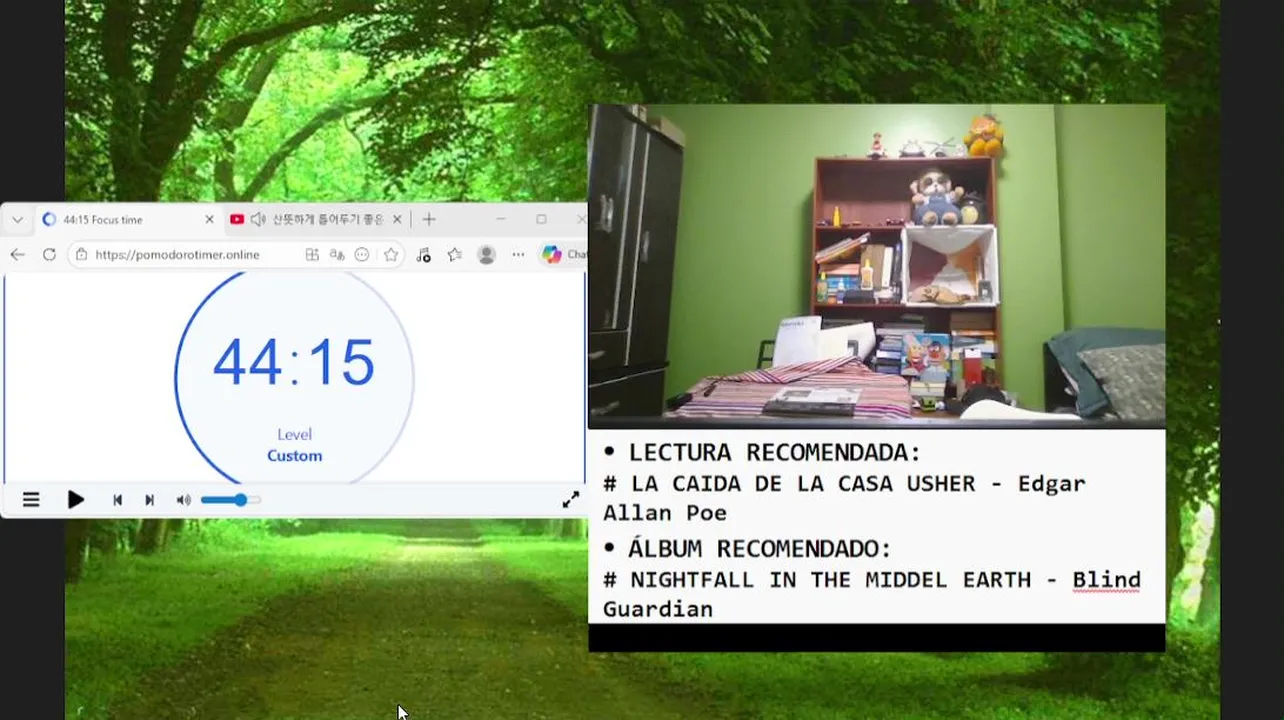The width and height of the screenshot is (1284, 720).
Task: Open browser settings and more menu
Action: pyautogui.click(x=518, y=255)
